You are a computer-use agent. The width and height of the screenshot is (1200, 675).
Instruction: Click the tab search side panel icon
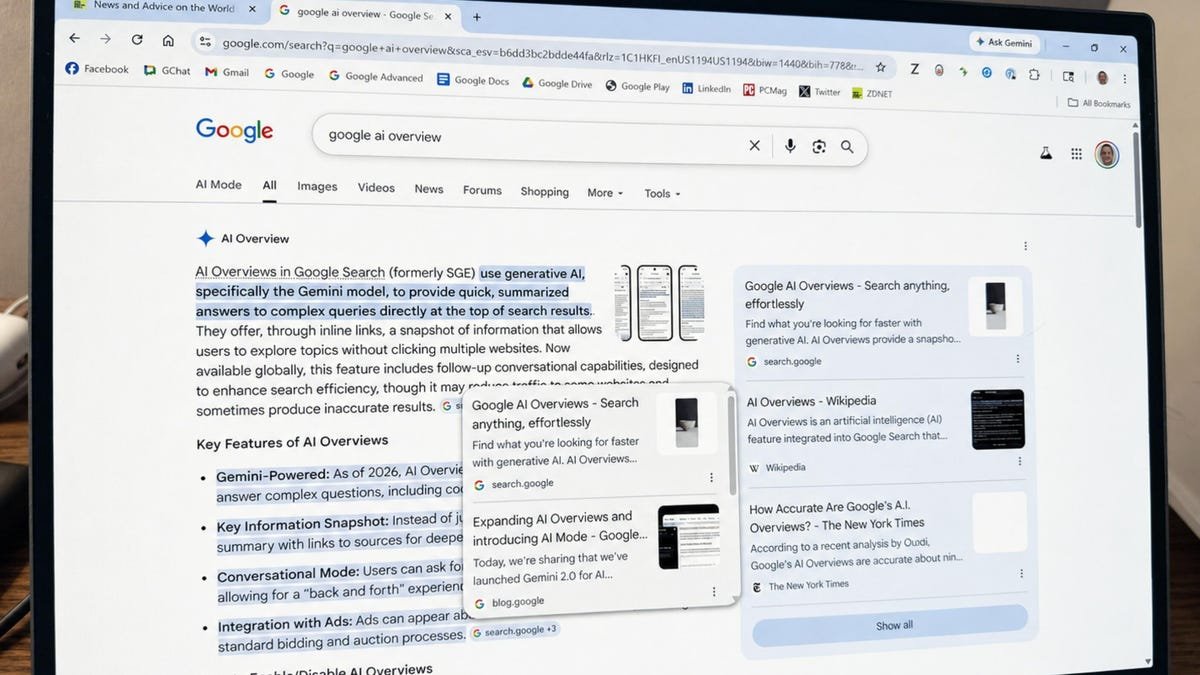coord(1068,76)
